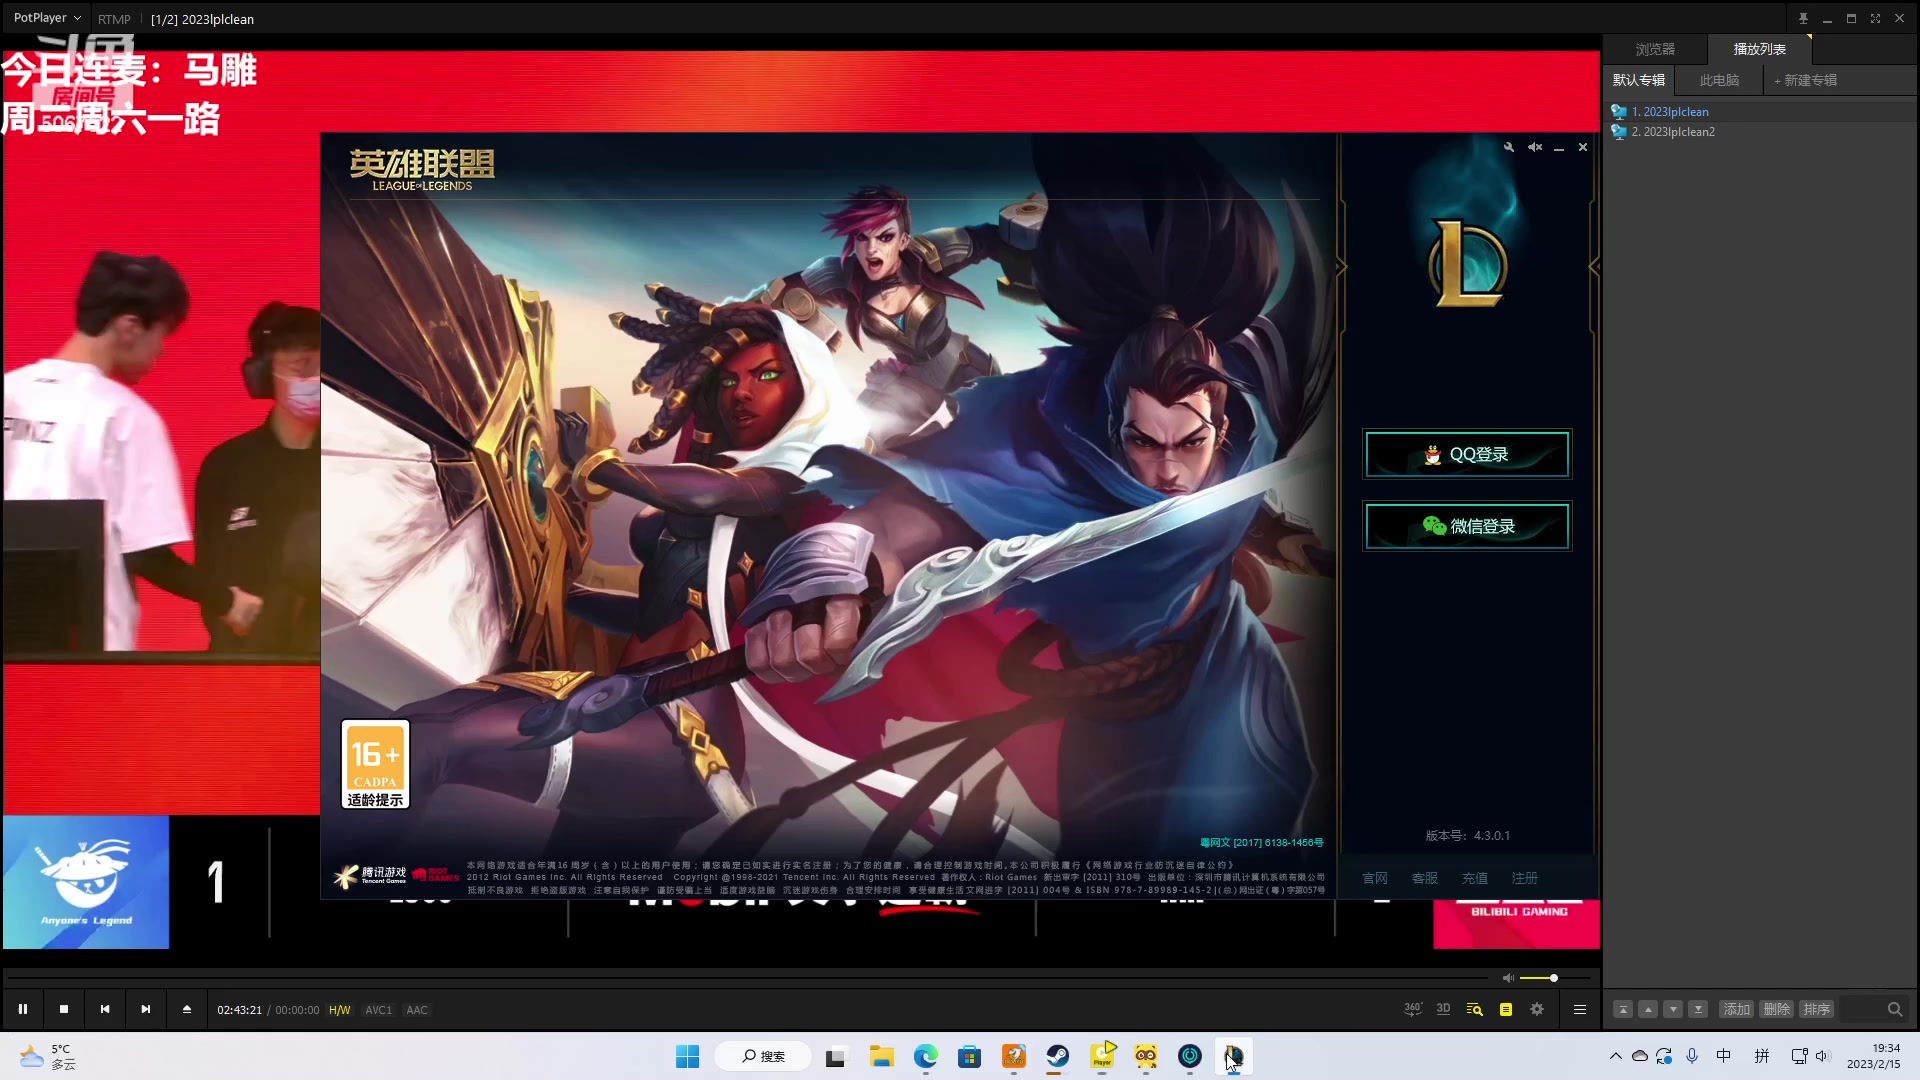Log in with QQ登录 button

[x=1467, y=454]
